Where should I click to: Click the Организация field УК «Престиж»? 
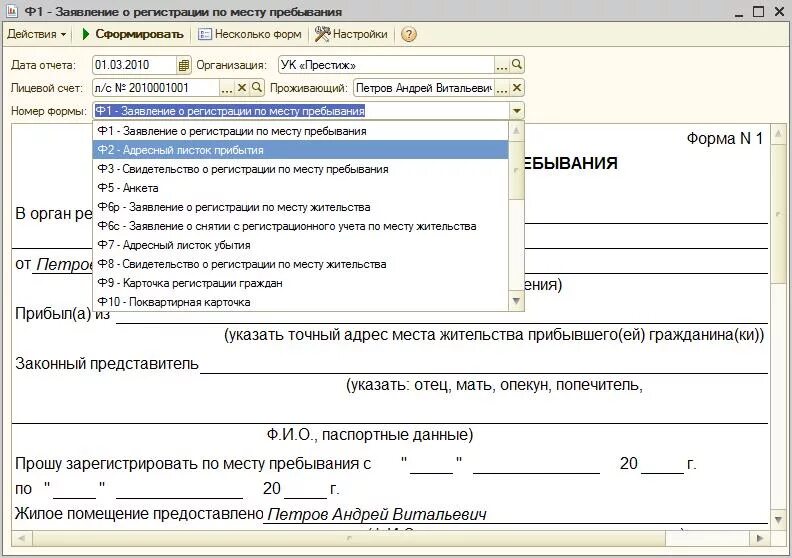[386, 65]
